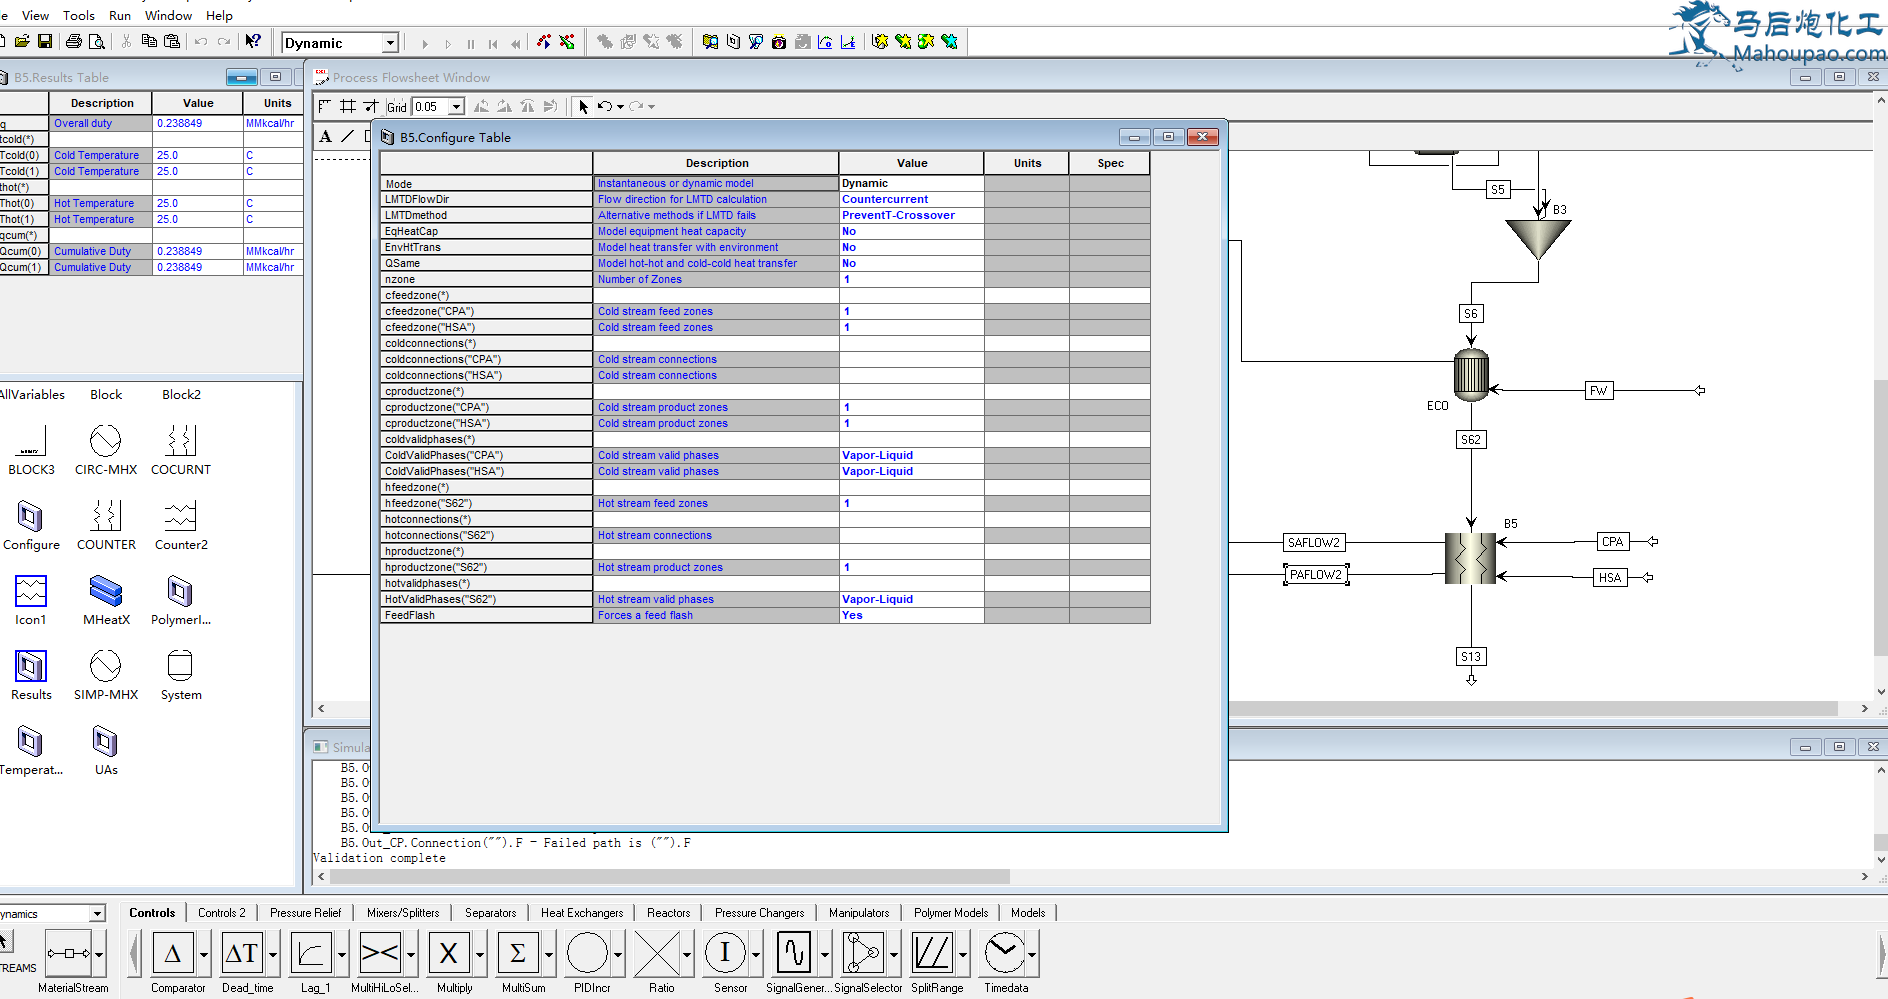This screenshot has width=1888, height=999.
Task: Expand the MaterialStream type dropdown arrow
Action: (99, 954)
